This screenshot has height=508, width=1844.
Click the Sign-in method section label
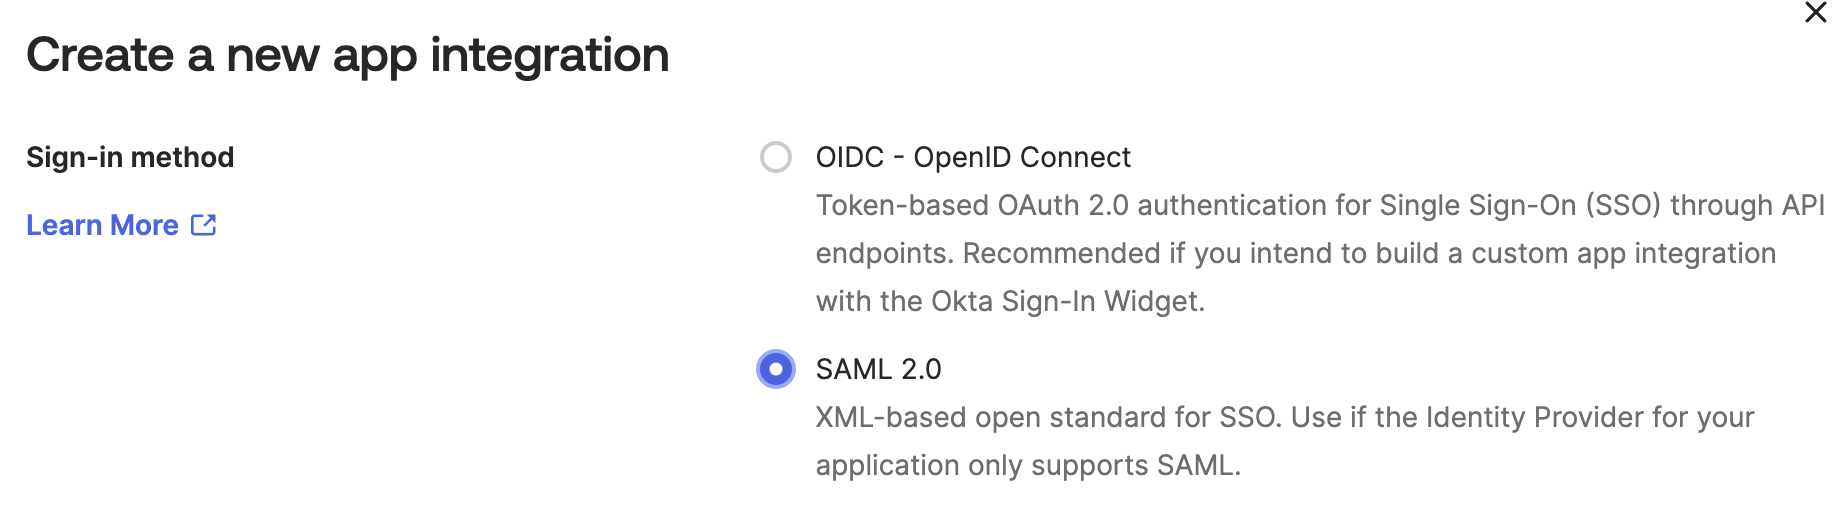[x=130, y=157]
